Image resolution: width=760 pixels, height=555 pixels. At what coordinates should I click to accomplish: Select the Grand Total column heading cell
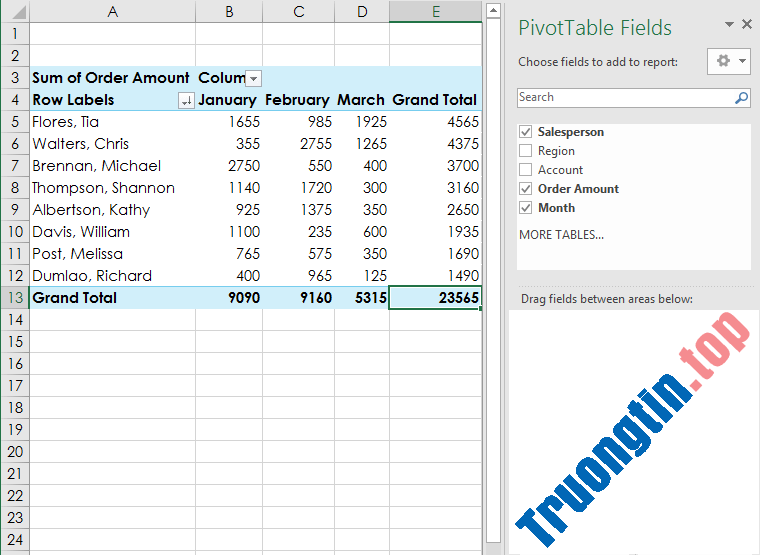click(x=436, y=100)
